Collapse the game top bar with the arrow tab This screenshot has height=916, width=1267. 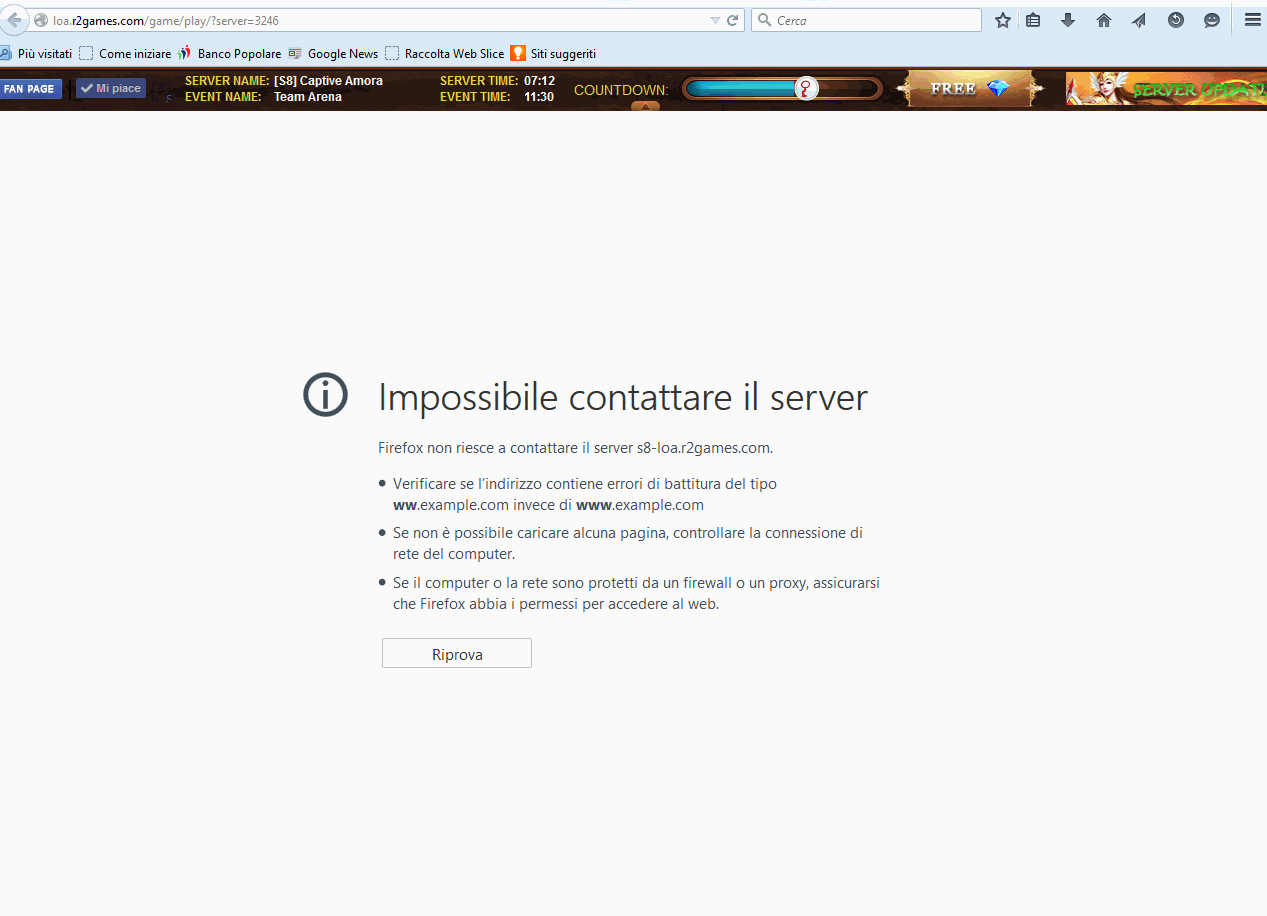(645, 106)
